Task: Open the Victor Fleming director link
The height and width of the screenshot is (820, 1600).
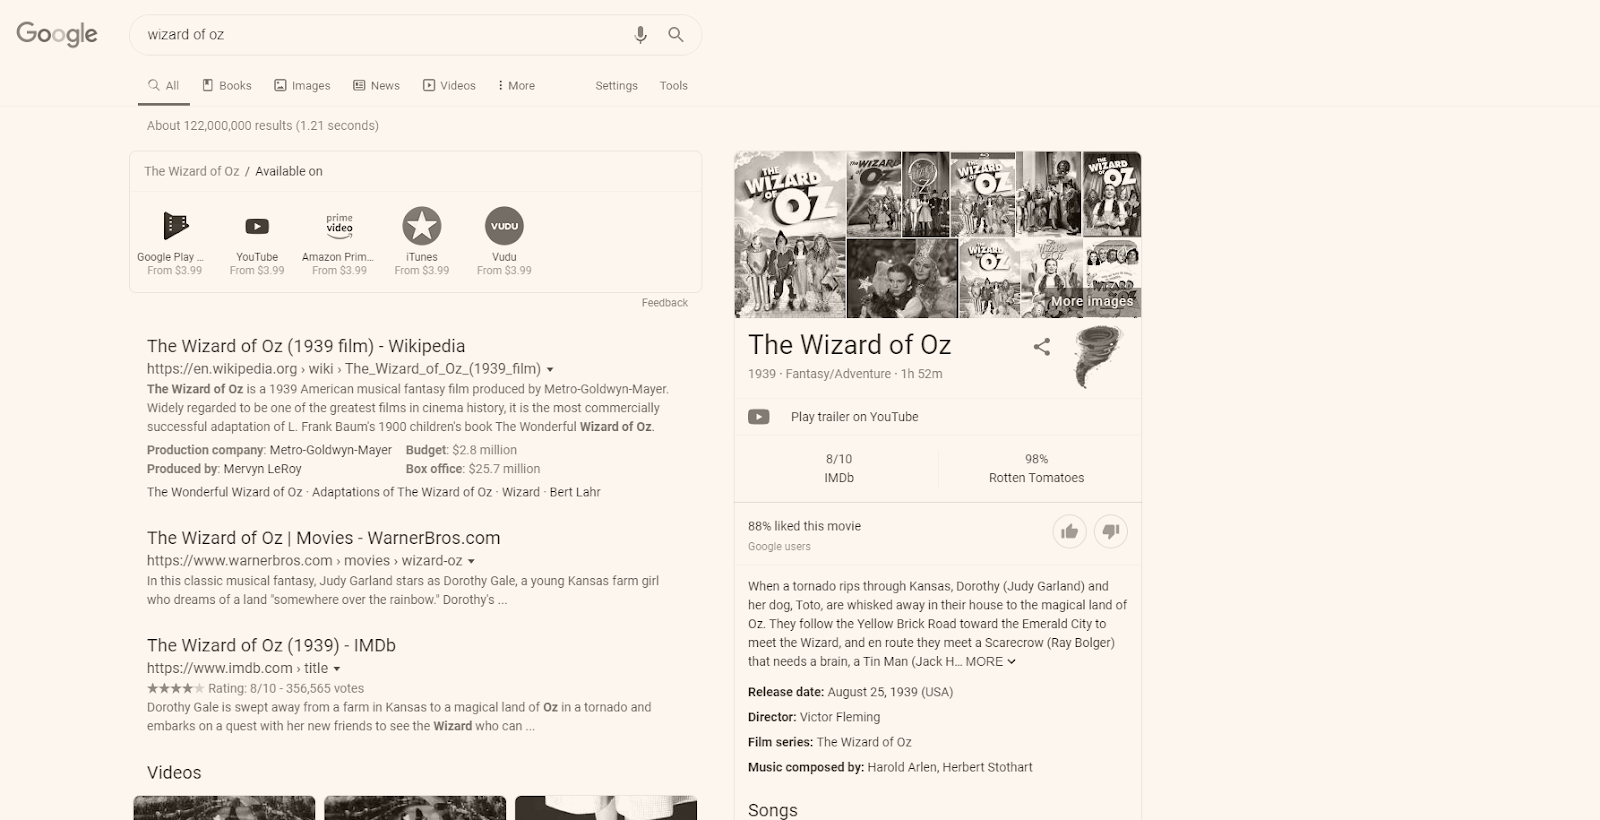Action: coord(840,717)
